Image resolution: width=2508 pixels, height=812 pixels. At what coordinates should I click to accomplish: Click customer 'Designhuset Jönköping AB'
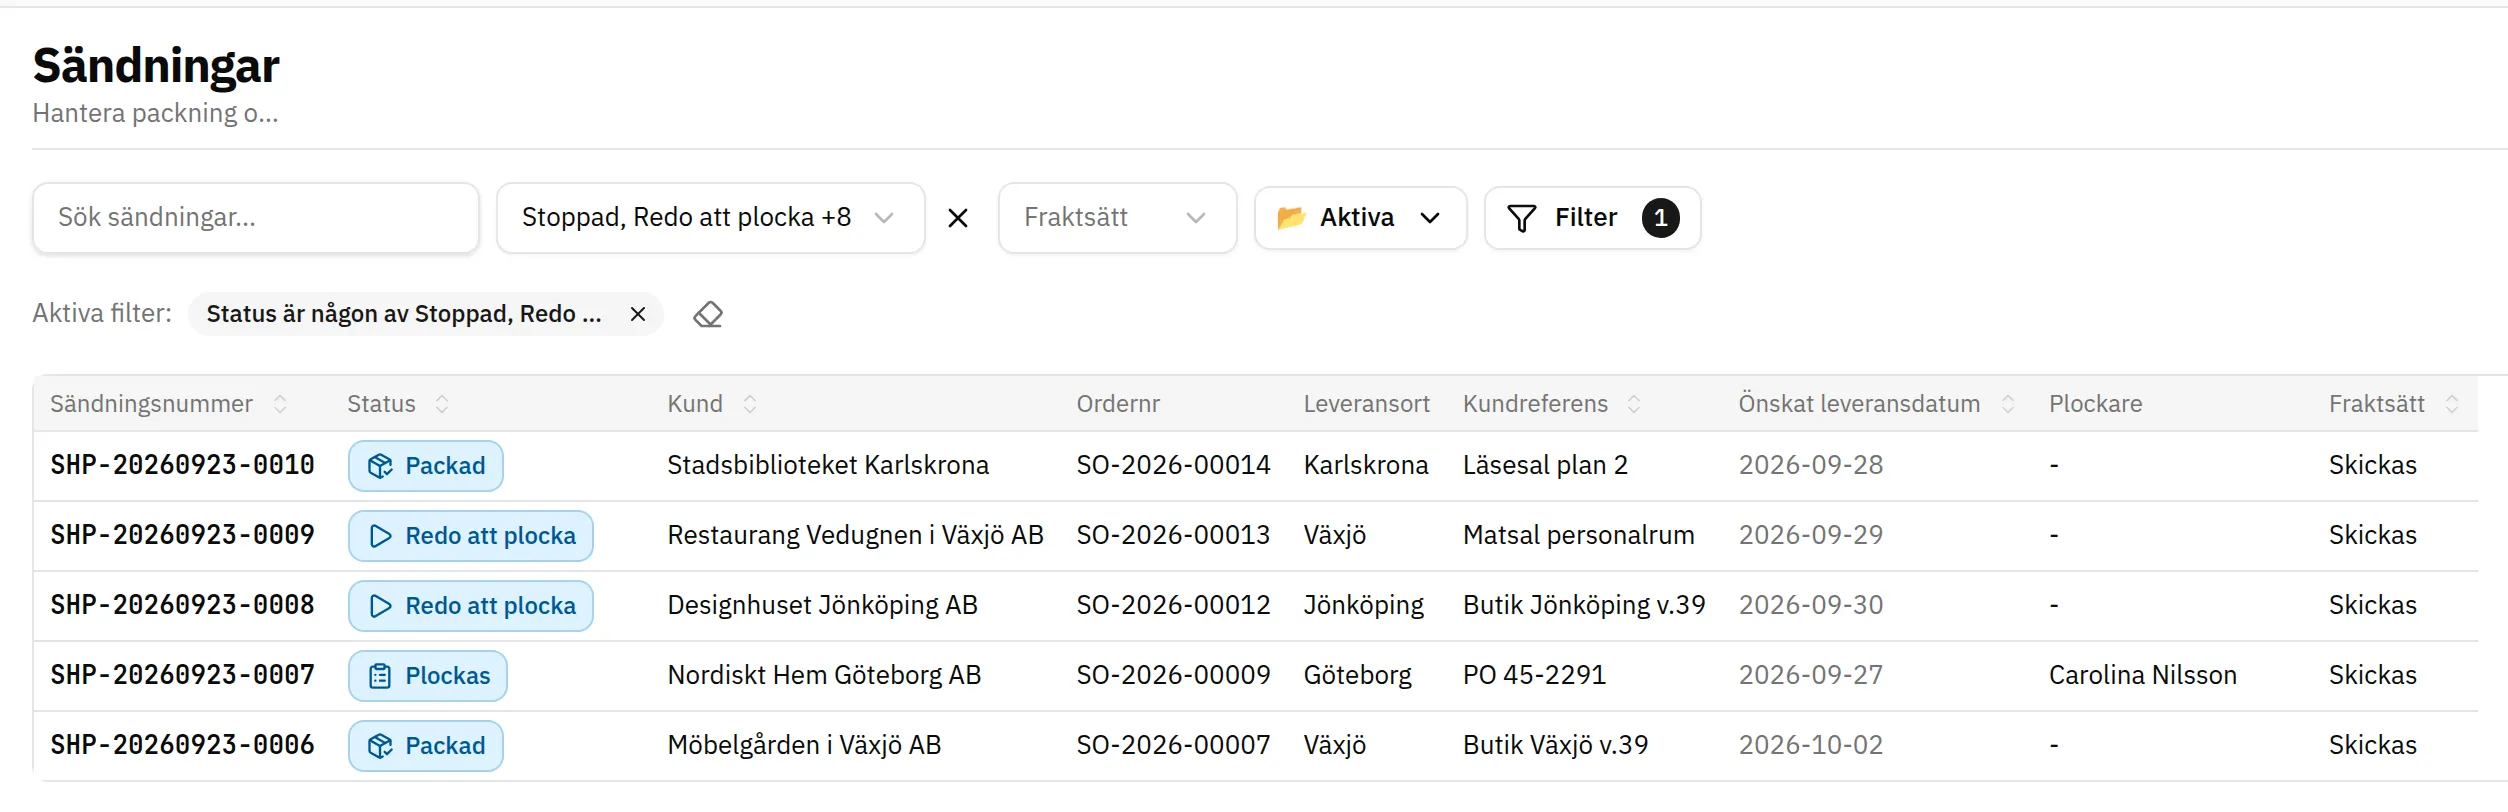pos(822,605)
